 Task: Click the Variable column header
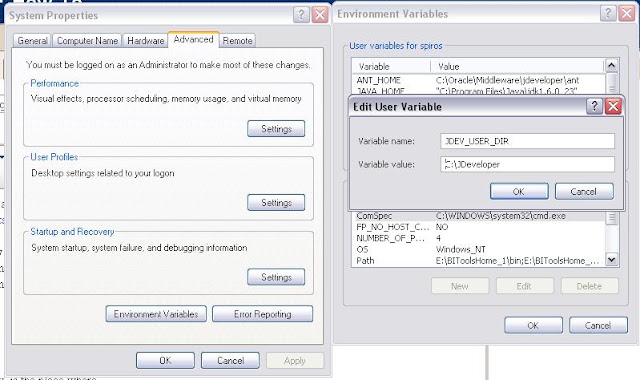391,66
